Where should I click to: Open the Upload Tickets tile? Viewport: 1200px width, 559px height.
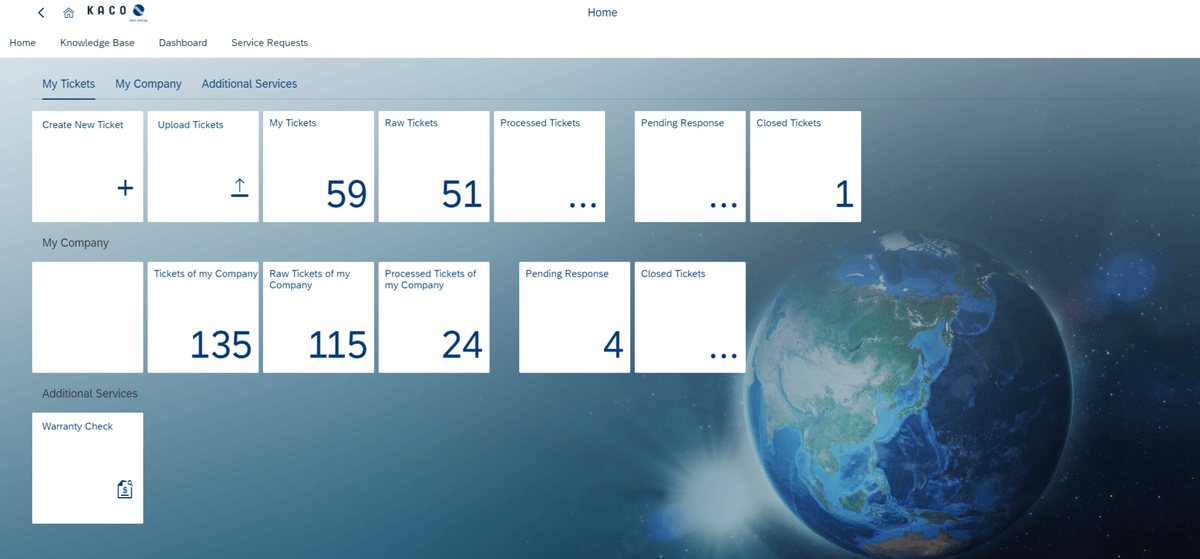[x=203, y=166]
